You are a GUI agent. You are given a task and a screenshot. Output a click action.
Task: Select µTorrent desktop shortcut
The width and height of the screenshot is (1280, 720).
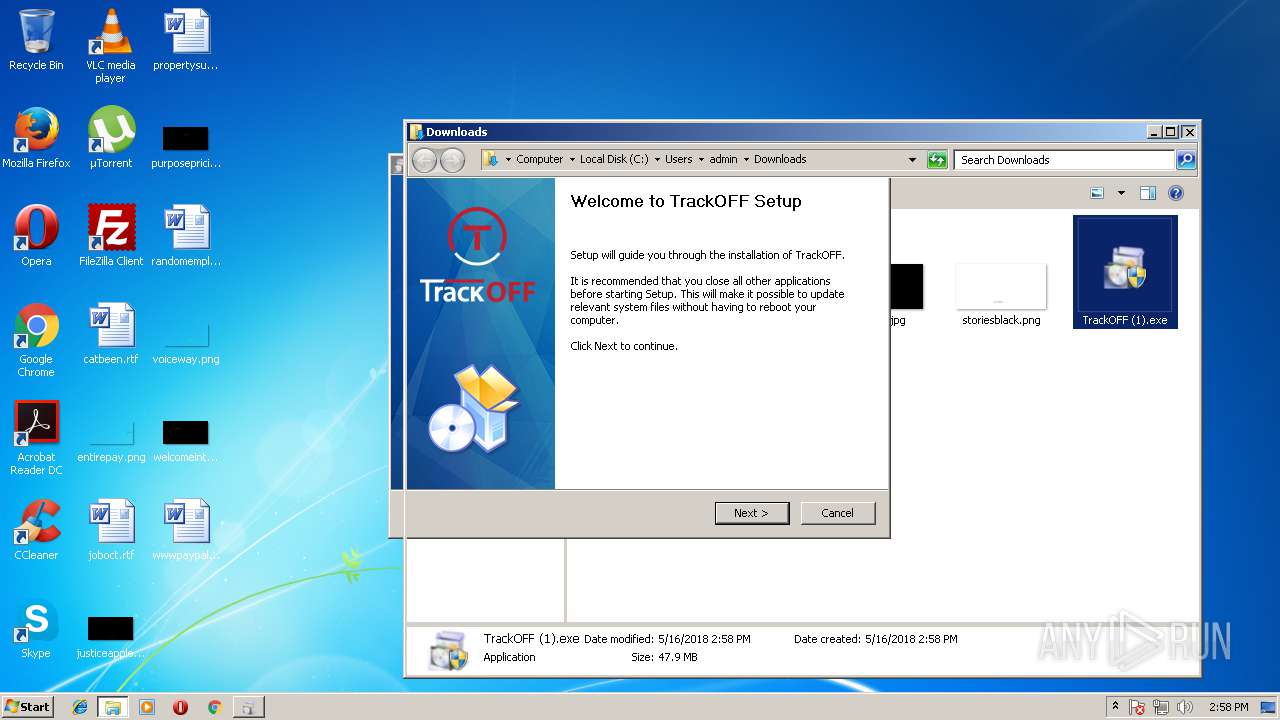pos(110,138)
